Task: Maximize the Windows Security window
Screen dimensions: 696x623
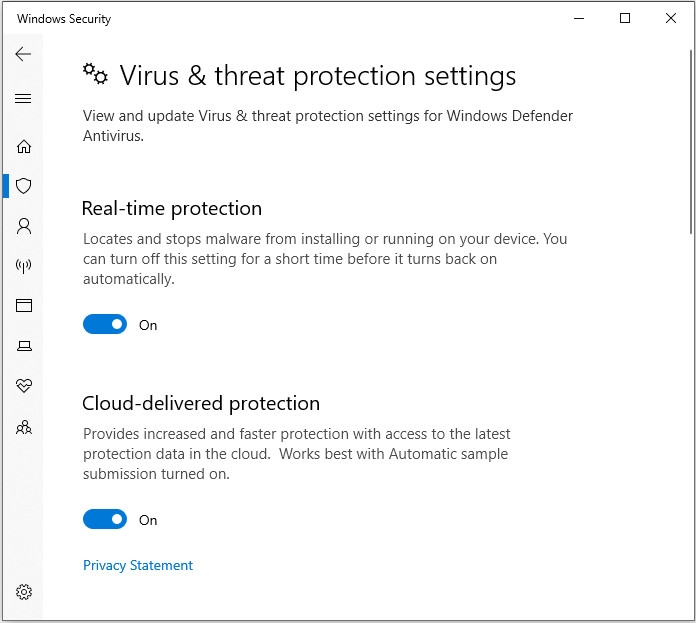Action: coord(625,18)
